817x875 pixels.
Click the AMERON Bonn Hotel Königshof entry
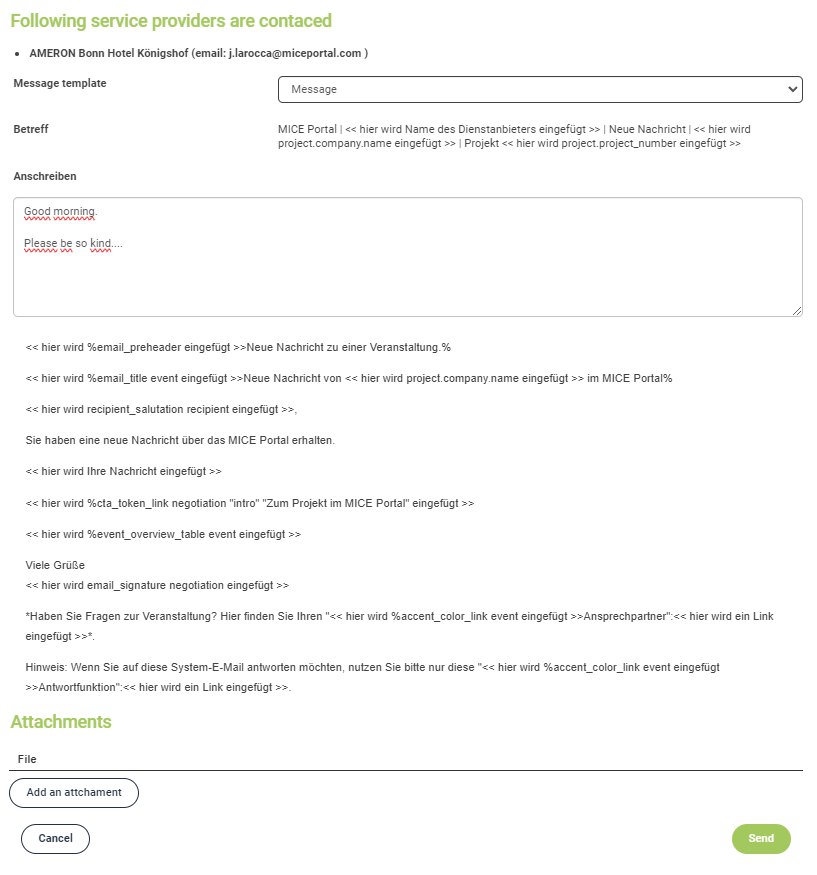109,54
